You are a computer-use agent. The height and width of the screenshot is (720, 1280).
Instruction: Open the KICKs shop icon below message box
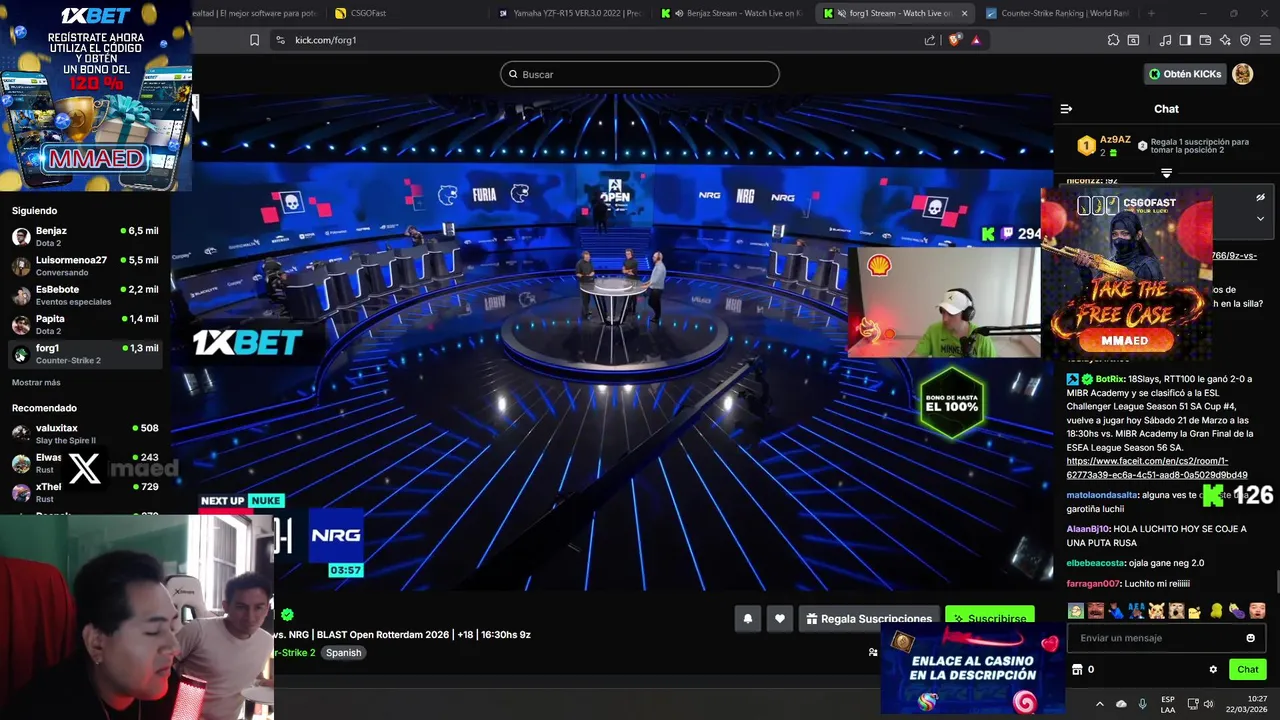[x=1077, y=670]
